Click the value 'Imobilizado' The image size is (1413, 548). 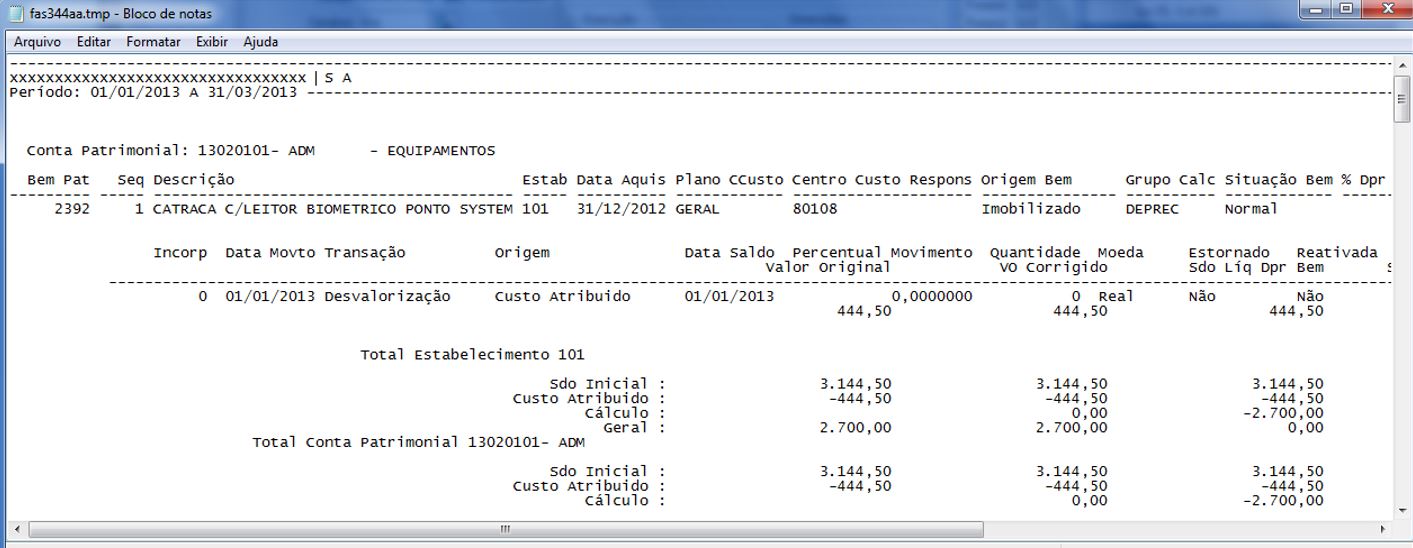[1030, 209]
